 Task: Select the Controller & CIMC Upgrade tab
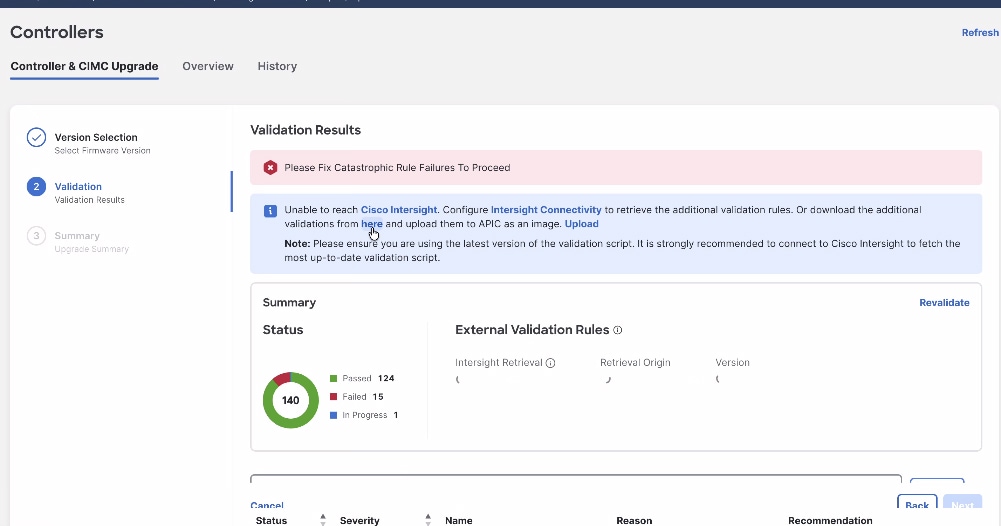[x=84, y=66]
